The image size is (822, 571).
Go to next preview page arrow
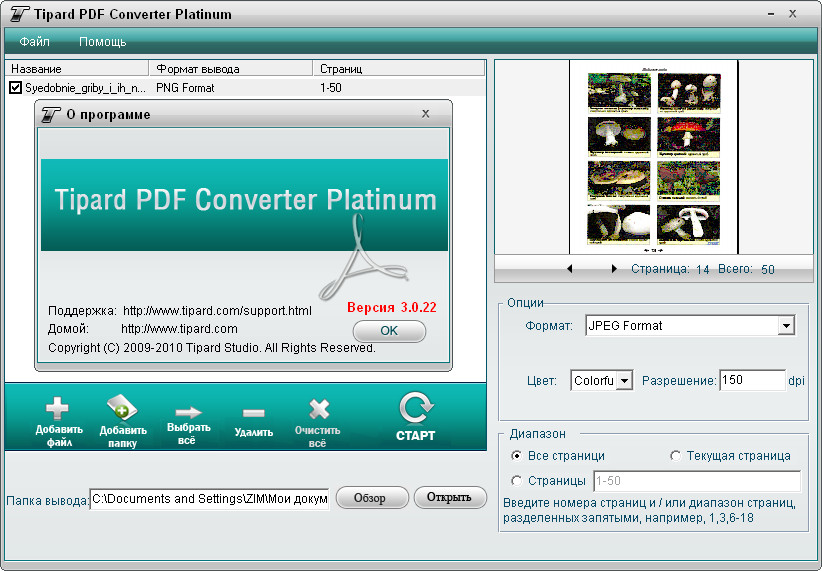point(614,269)
